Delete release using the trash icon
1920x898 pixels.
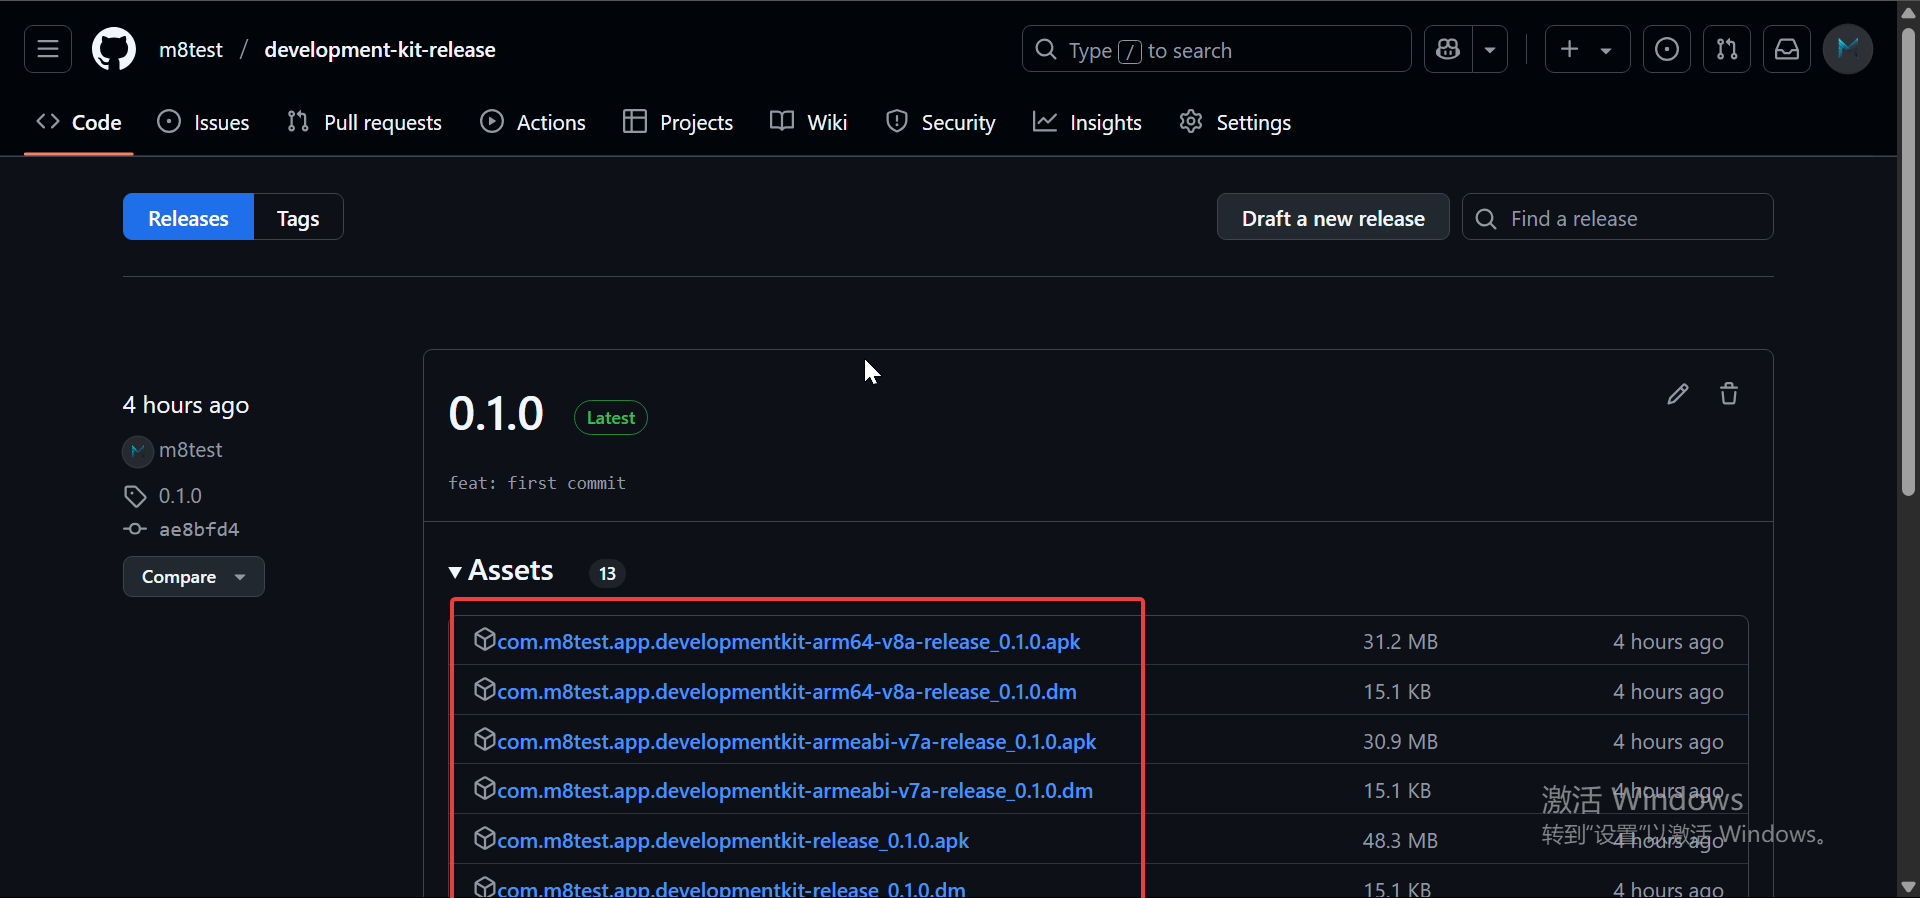1729,394
